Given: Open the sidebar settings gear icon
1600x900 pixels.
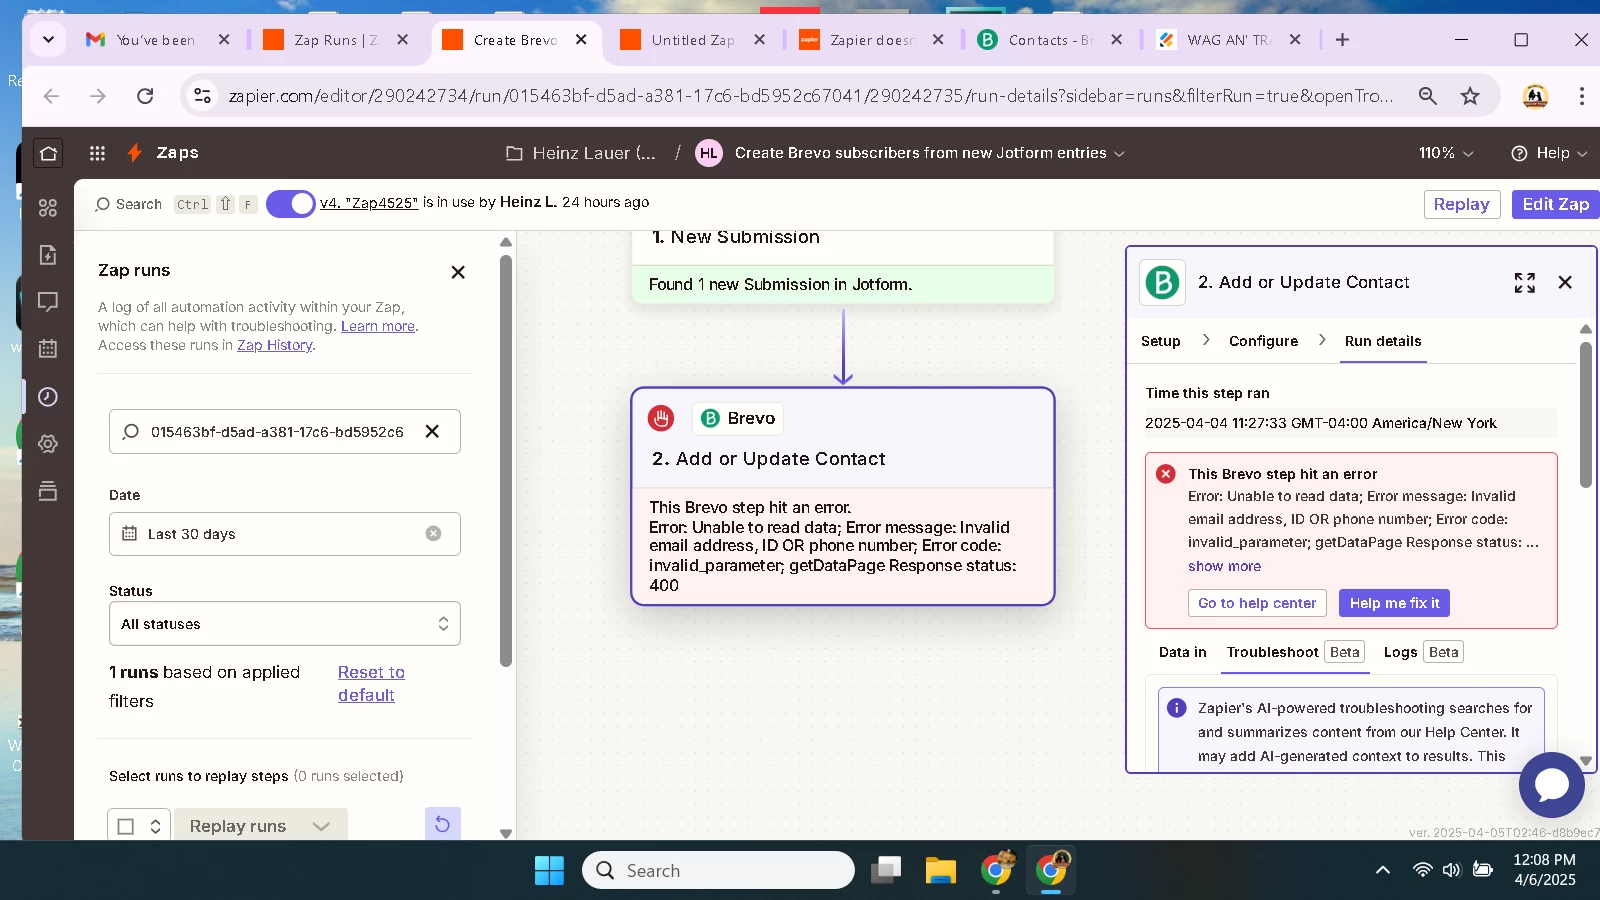Looking at the screenshot, I should (48, 444).
